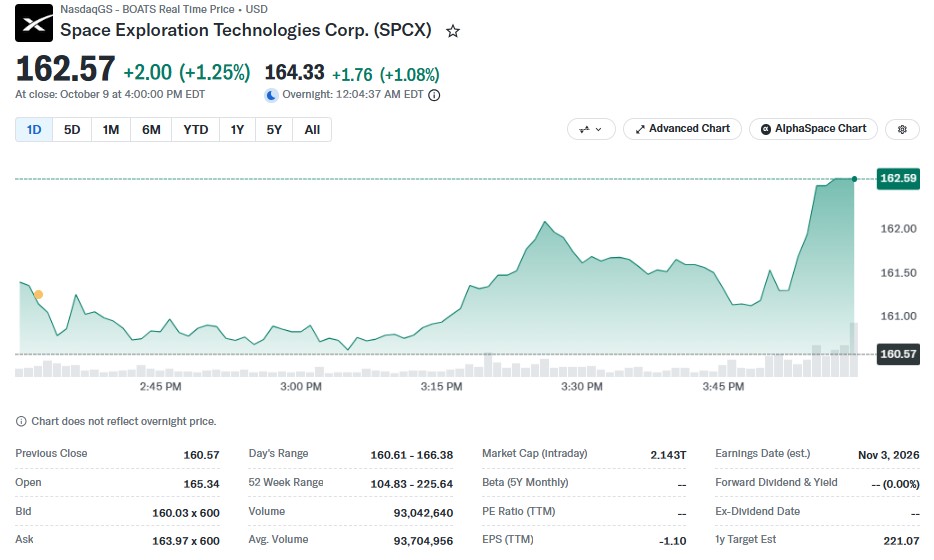Click the 2:45 PM axis label

point(160,387)
